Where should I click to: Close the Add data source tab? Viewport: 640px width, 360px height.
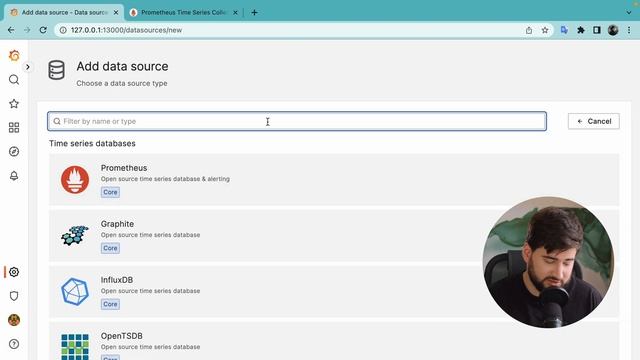[116, 13]
